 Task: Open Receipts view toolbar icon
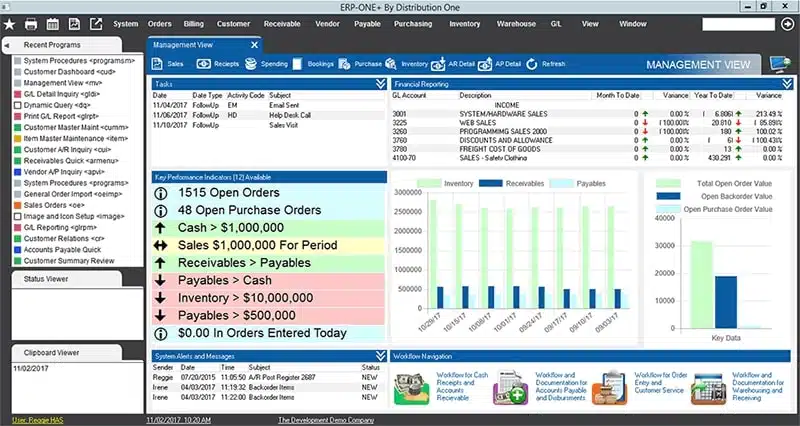tap(204, 64)
